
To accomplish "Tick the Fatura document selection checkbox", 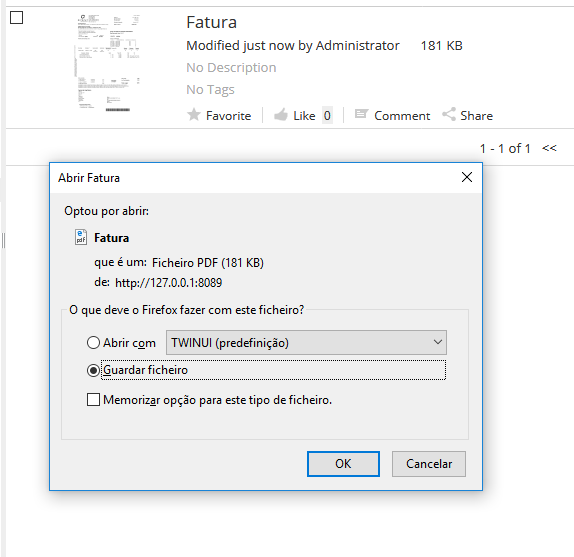I will point(16,17).
